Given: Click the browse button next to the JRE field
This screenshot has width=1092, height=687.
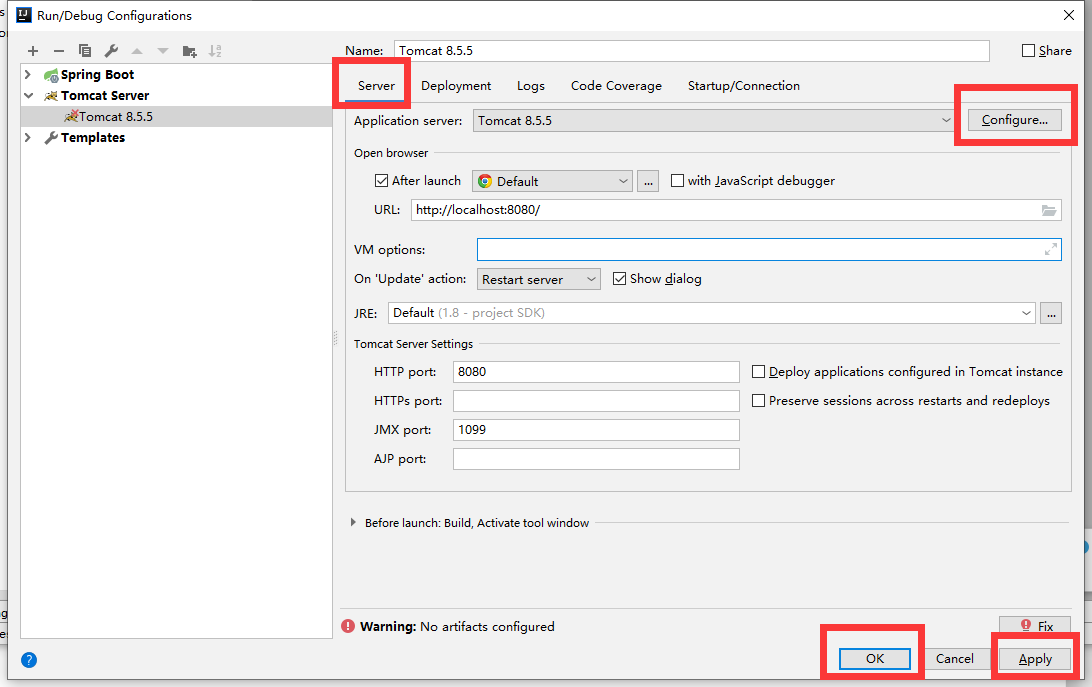Looking at the screenshot, I should (1051, 313).
